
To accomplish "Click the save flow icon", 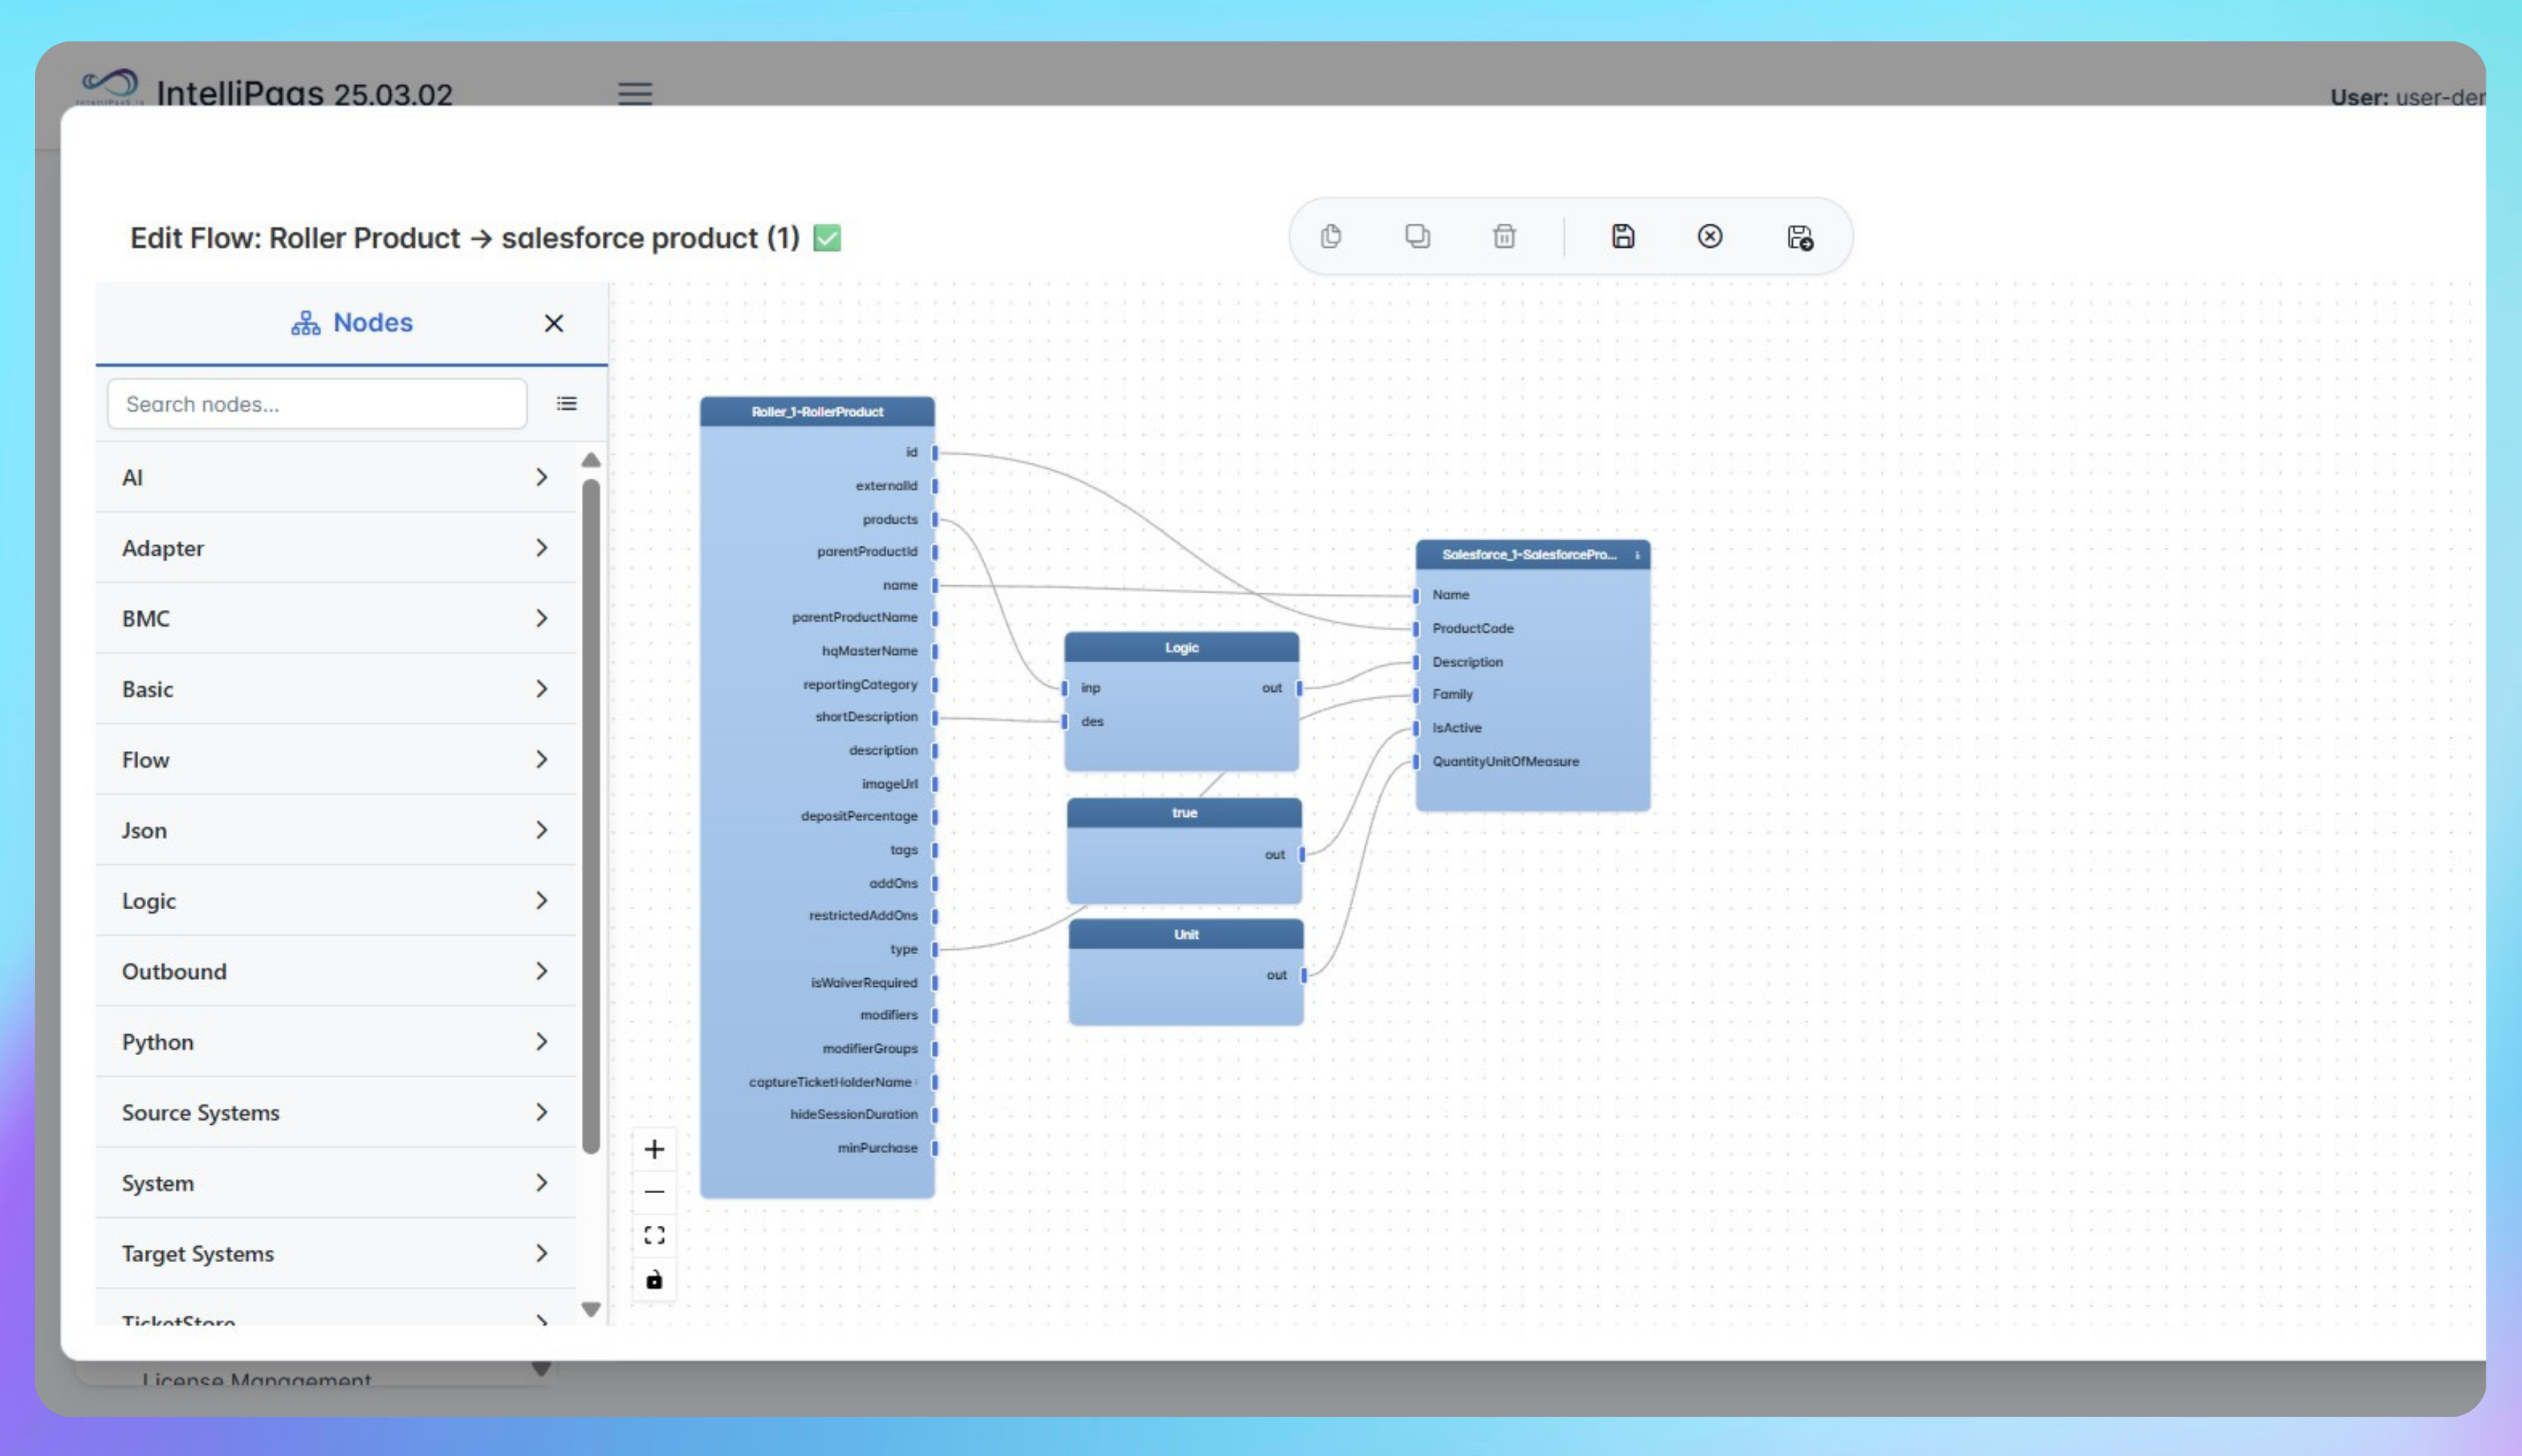I will coord(1622,237).
